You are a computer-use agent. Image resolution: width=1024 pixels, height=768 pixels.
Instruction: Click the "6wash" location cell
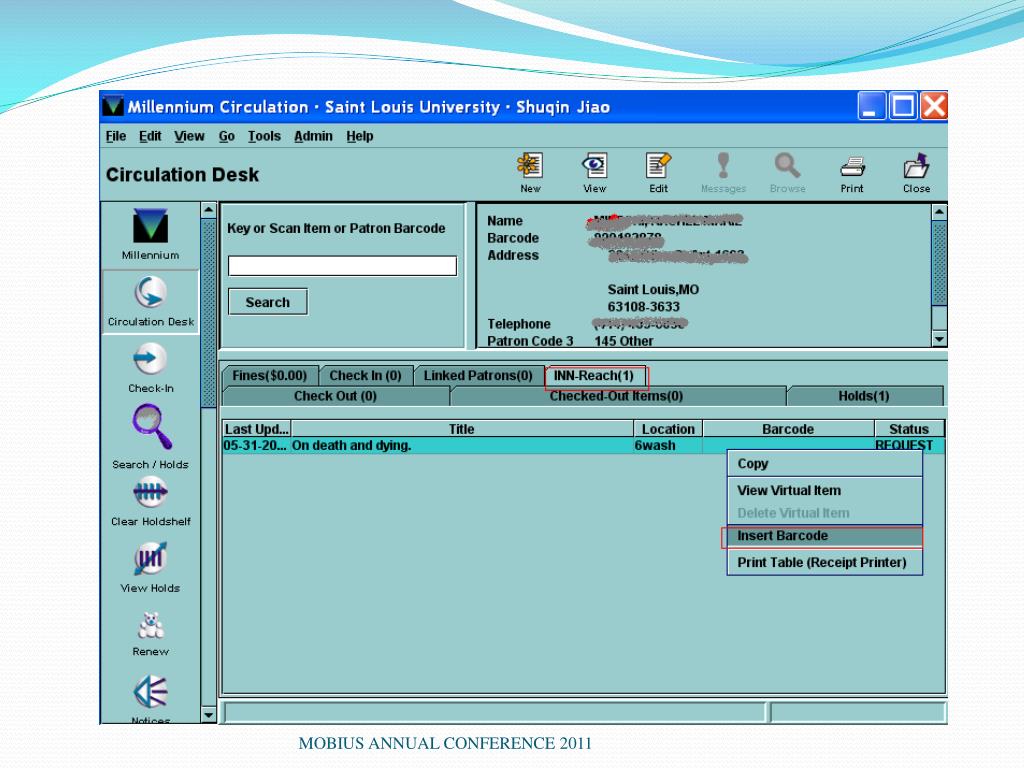pos(667,445)
